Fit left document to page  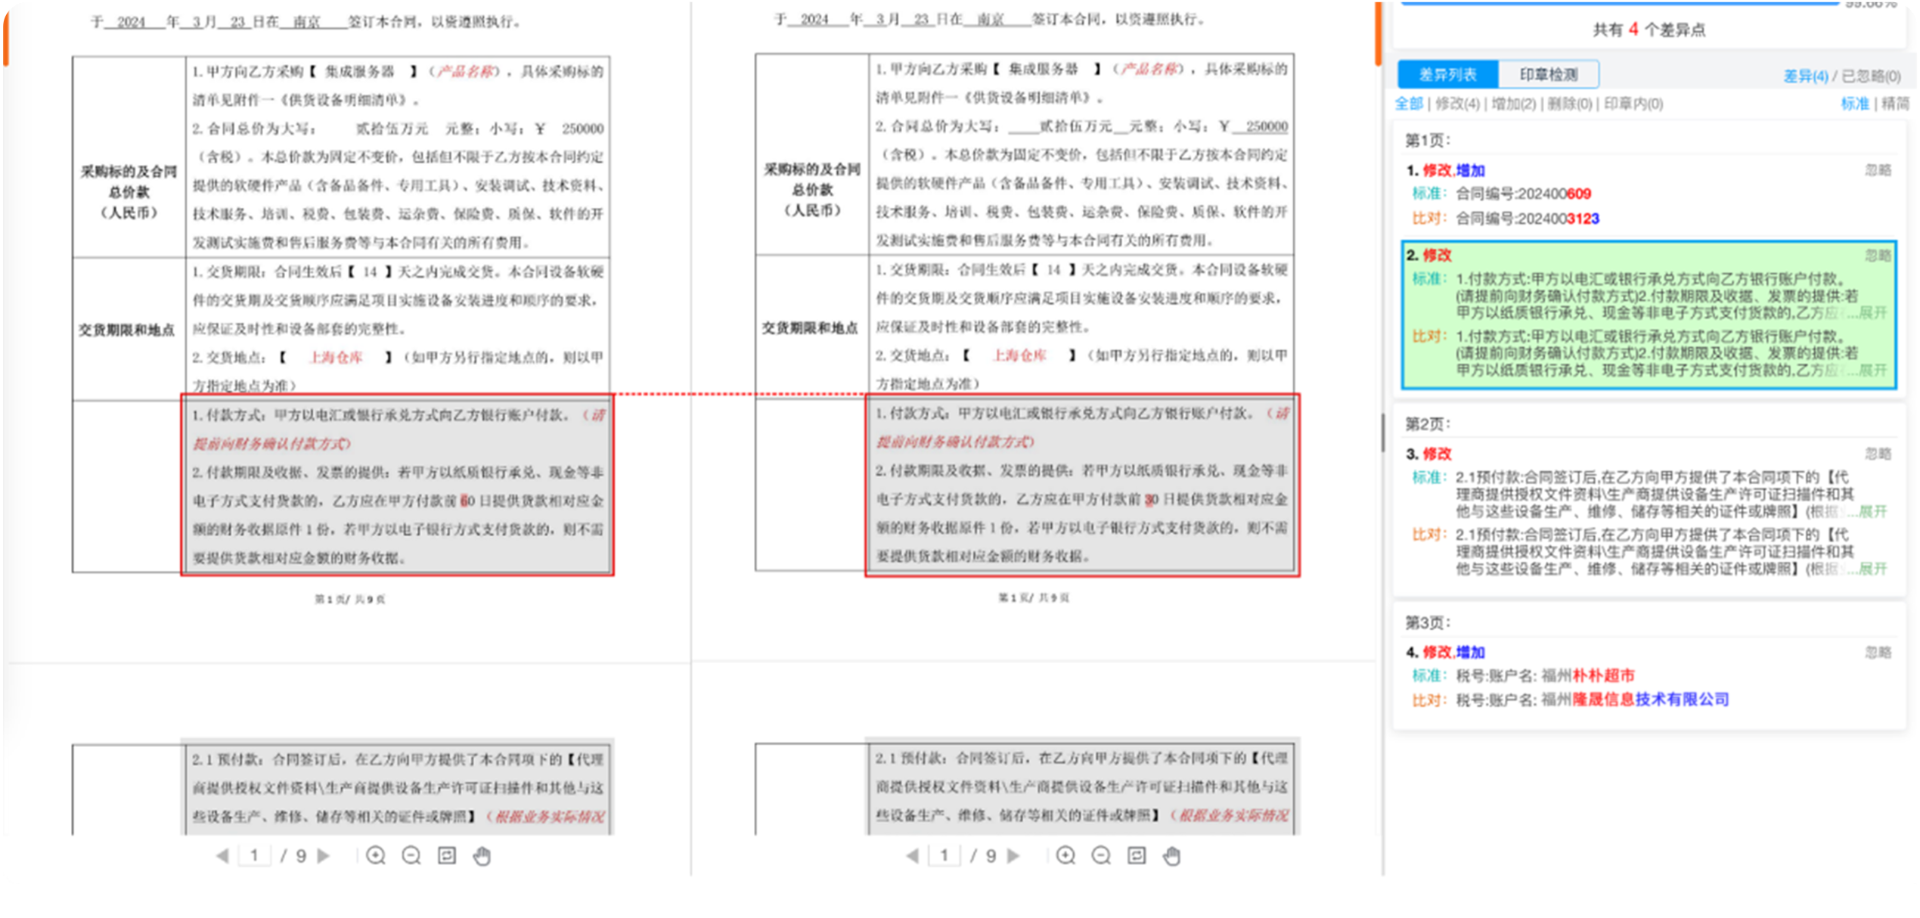click(x=447, y=856)
